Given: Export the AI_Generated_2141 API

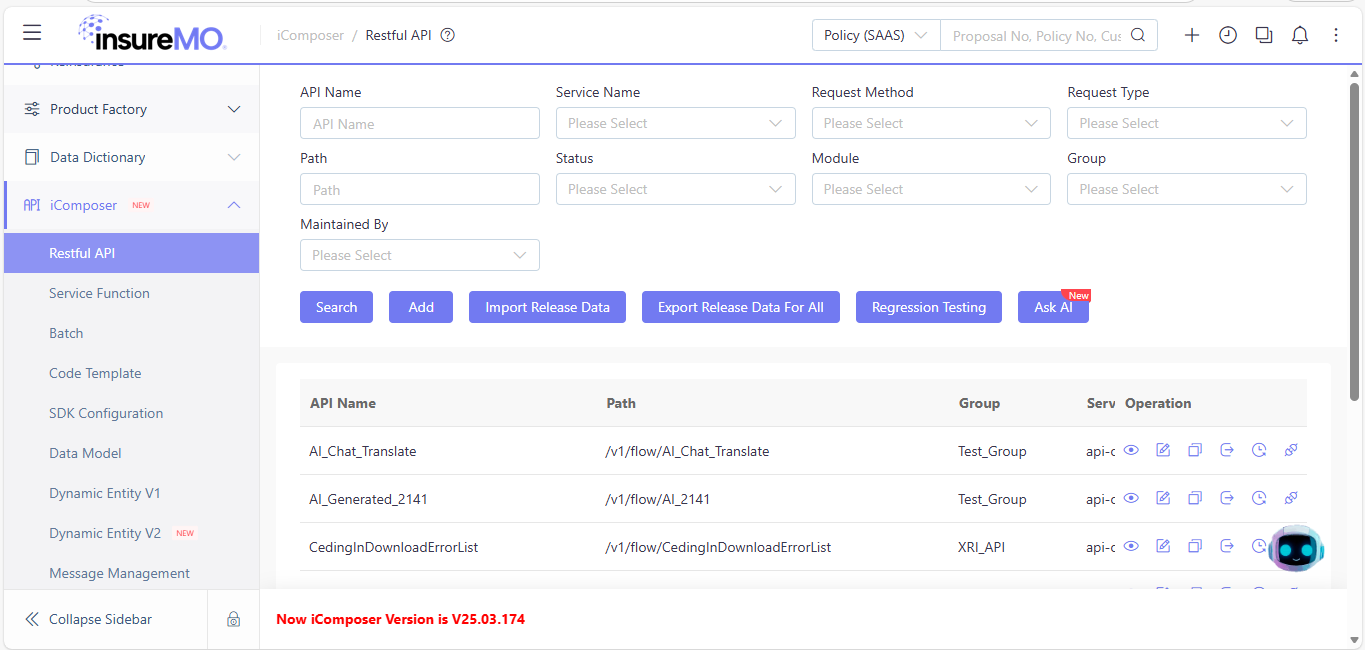Looking at the screenshot, I should click(1227, 498).
